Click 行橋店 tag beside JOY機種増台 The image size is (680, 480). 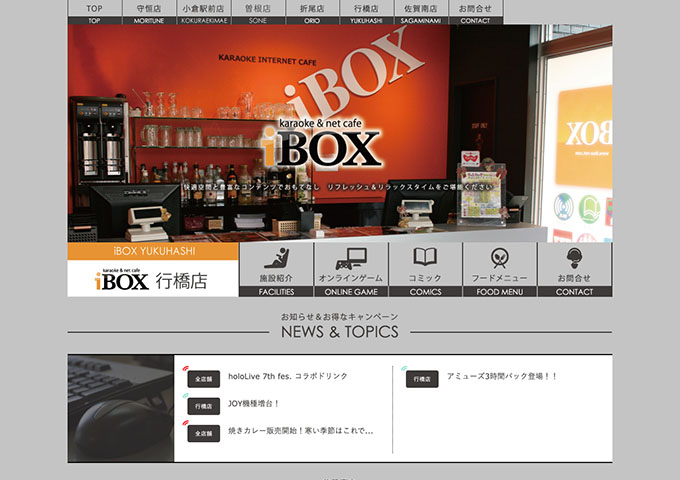tap(203, 406)
